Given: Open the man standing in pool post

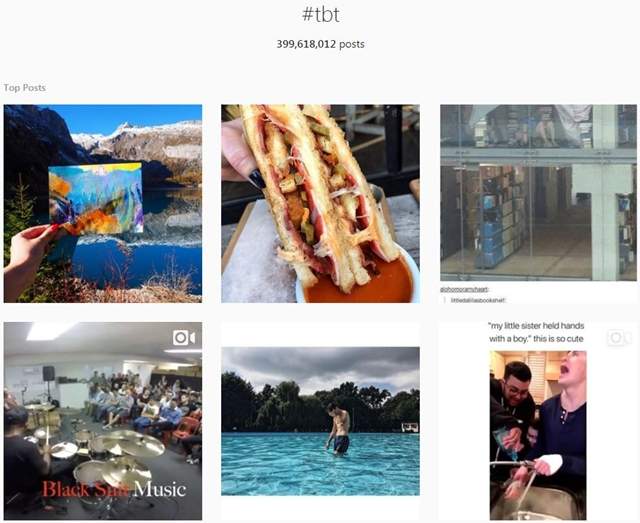Looking at the screenshot, I should tap(320, 421).
